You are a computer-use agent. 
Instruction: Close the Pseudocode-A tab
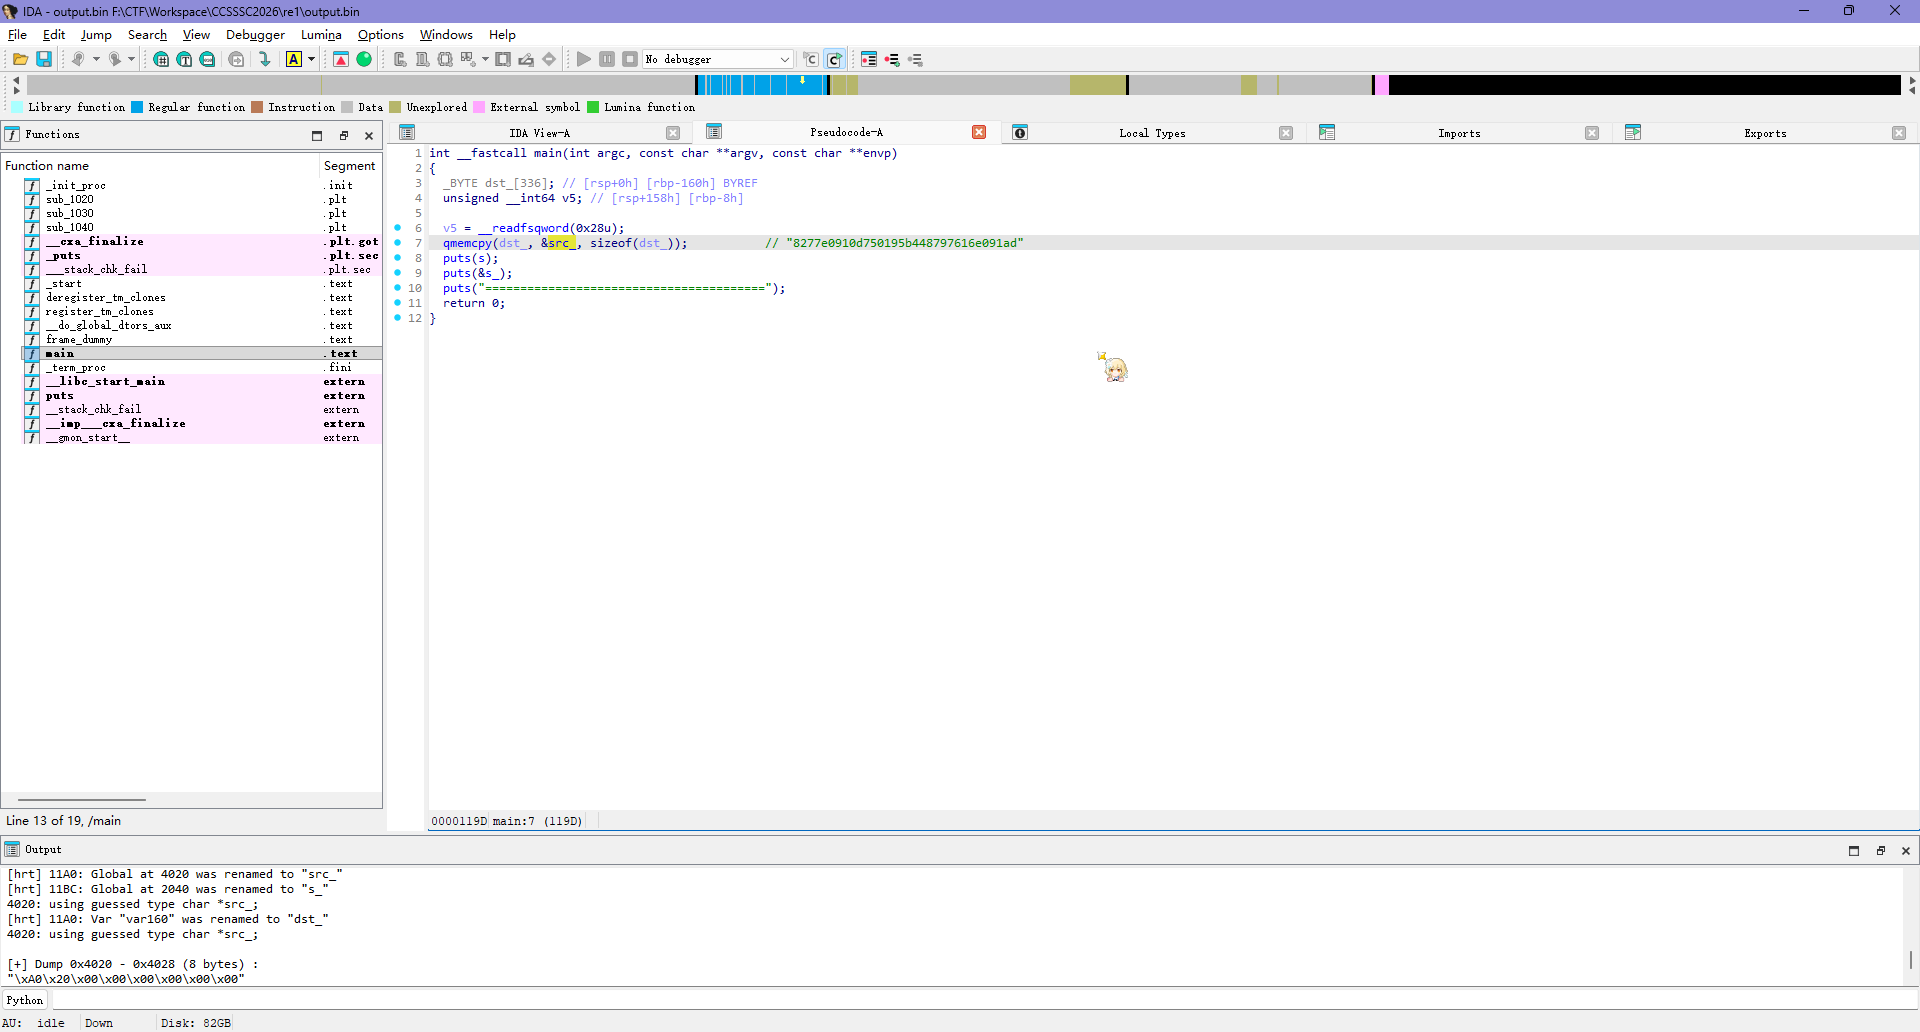(x=979, y=133)
